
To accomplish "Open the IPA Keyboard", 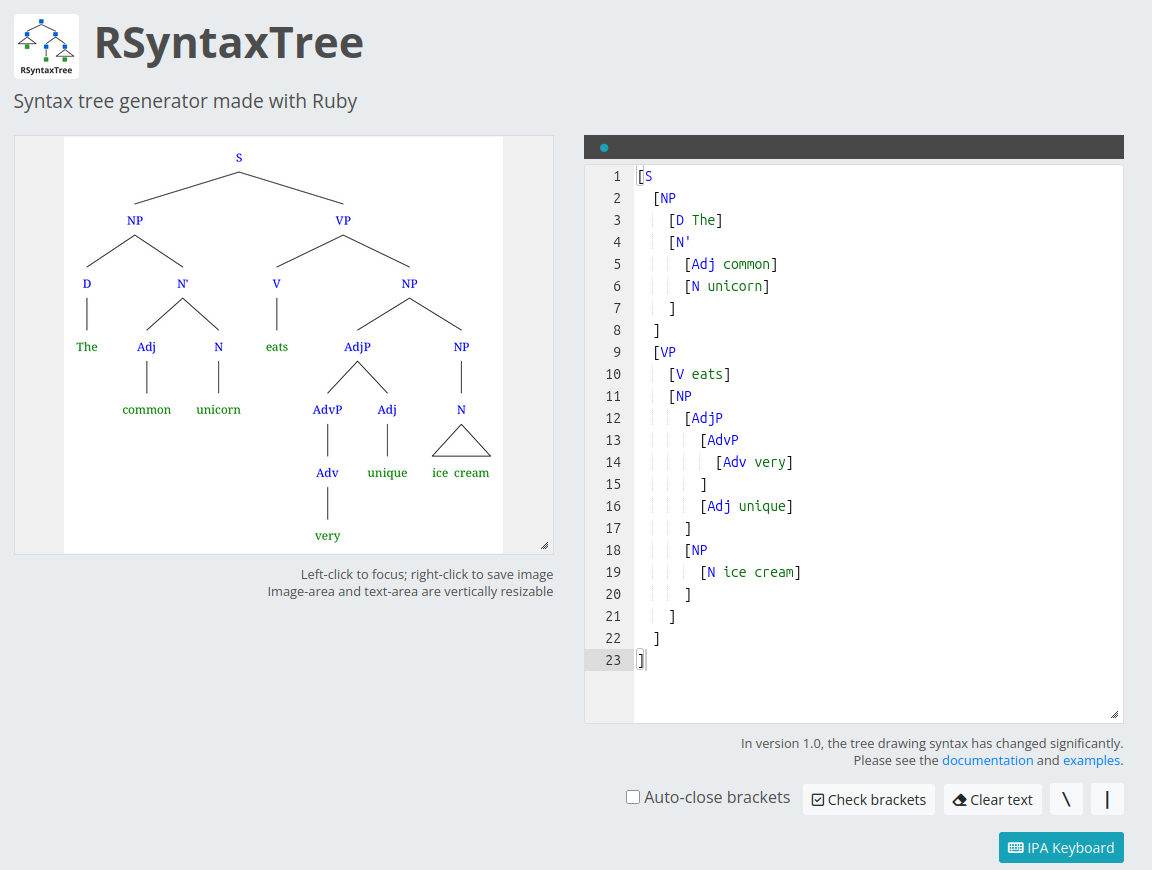I will pos(1061,847).
